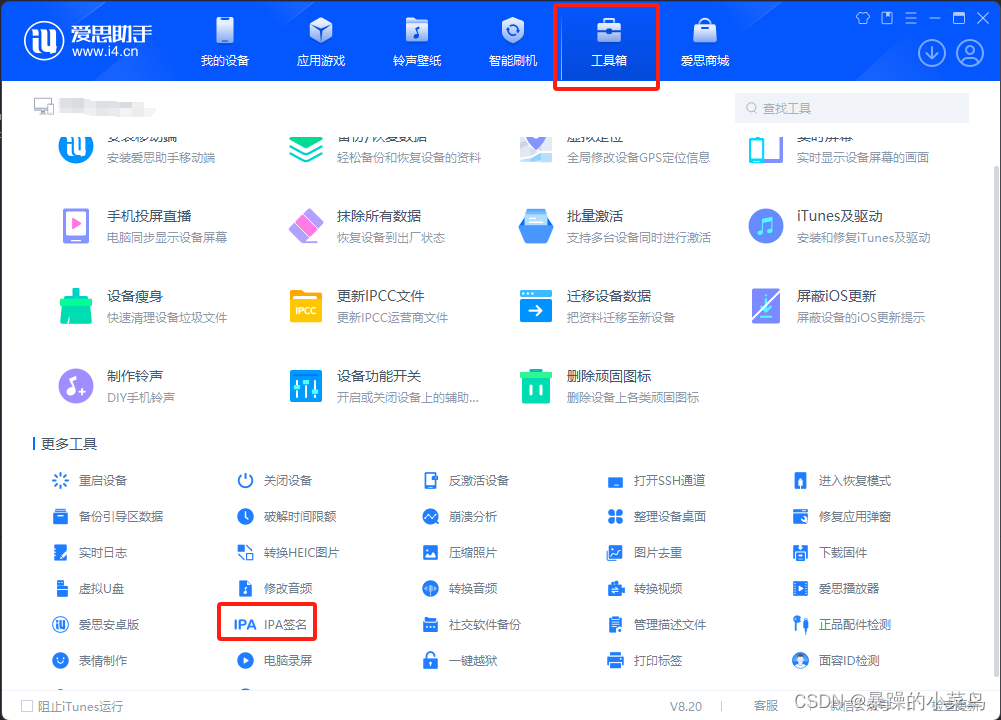
Task: Open 删除顽固图标 trash tool
Action: 610,386
